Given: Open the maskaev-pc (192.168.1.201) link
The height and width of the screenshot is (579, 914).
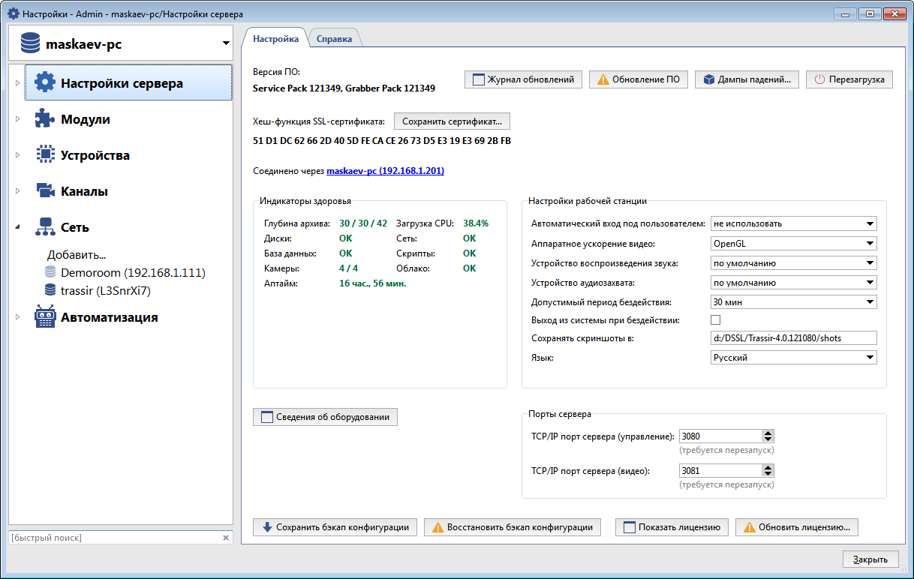Looking at the screenshot, I should point(385,171).
